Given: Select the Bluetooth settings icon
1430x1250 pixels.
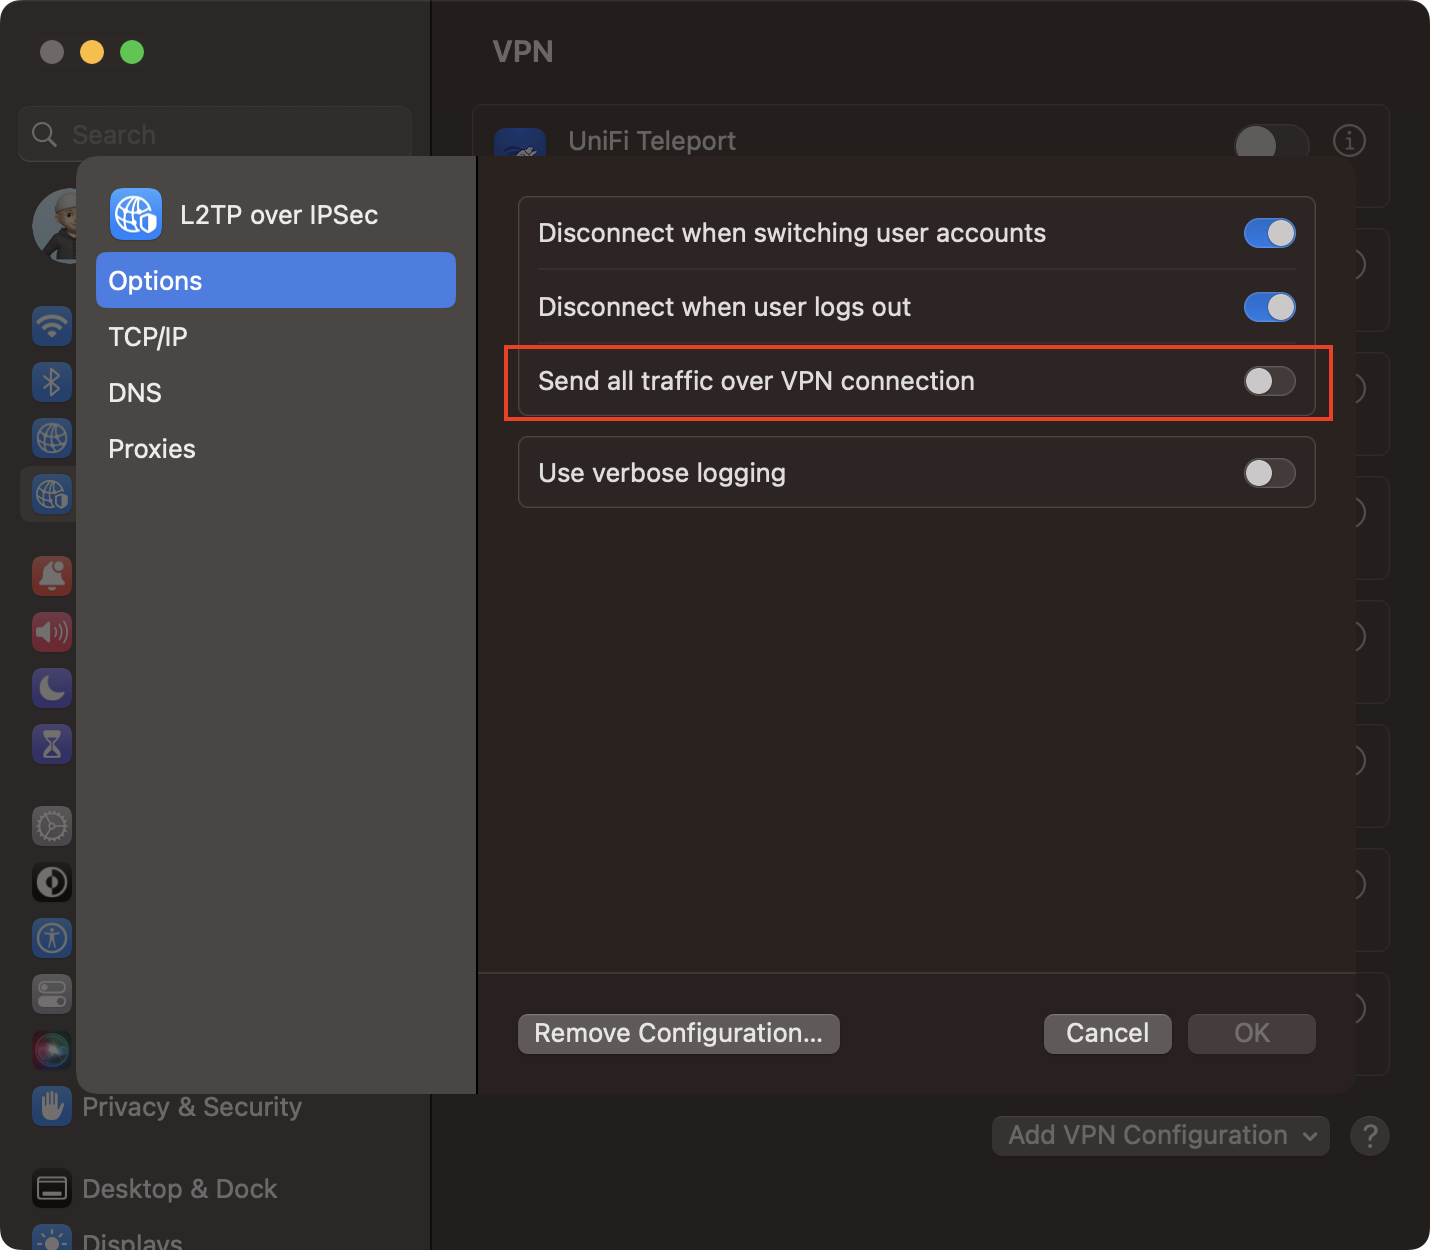Looking at the screenshot, I should coord(52,381).
